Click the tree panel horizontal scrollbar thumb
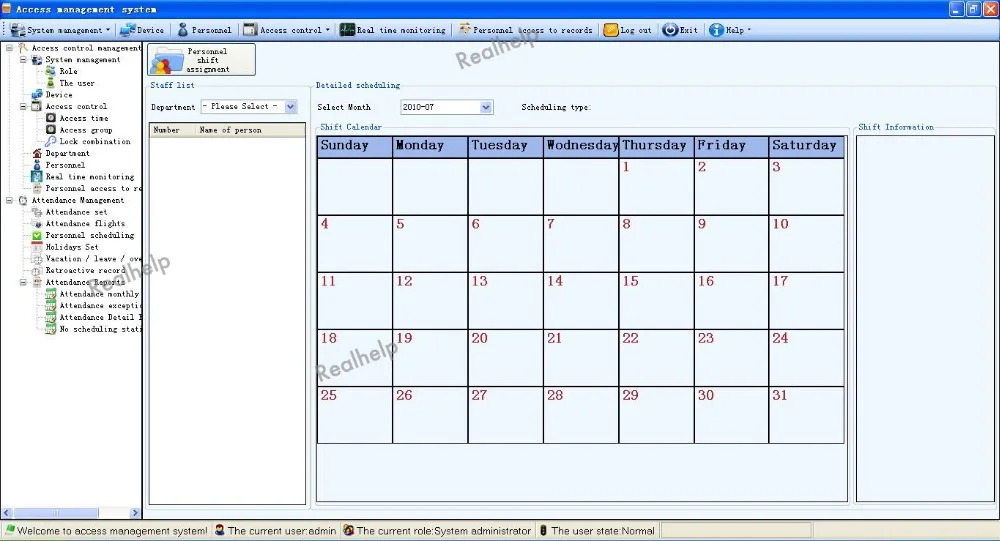 [55, 512]
